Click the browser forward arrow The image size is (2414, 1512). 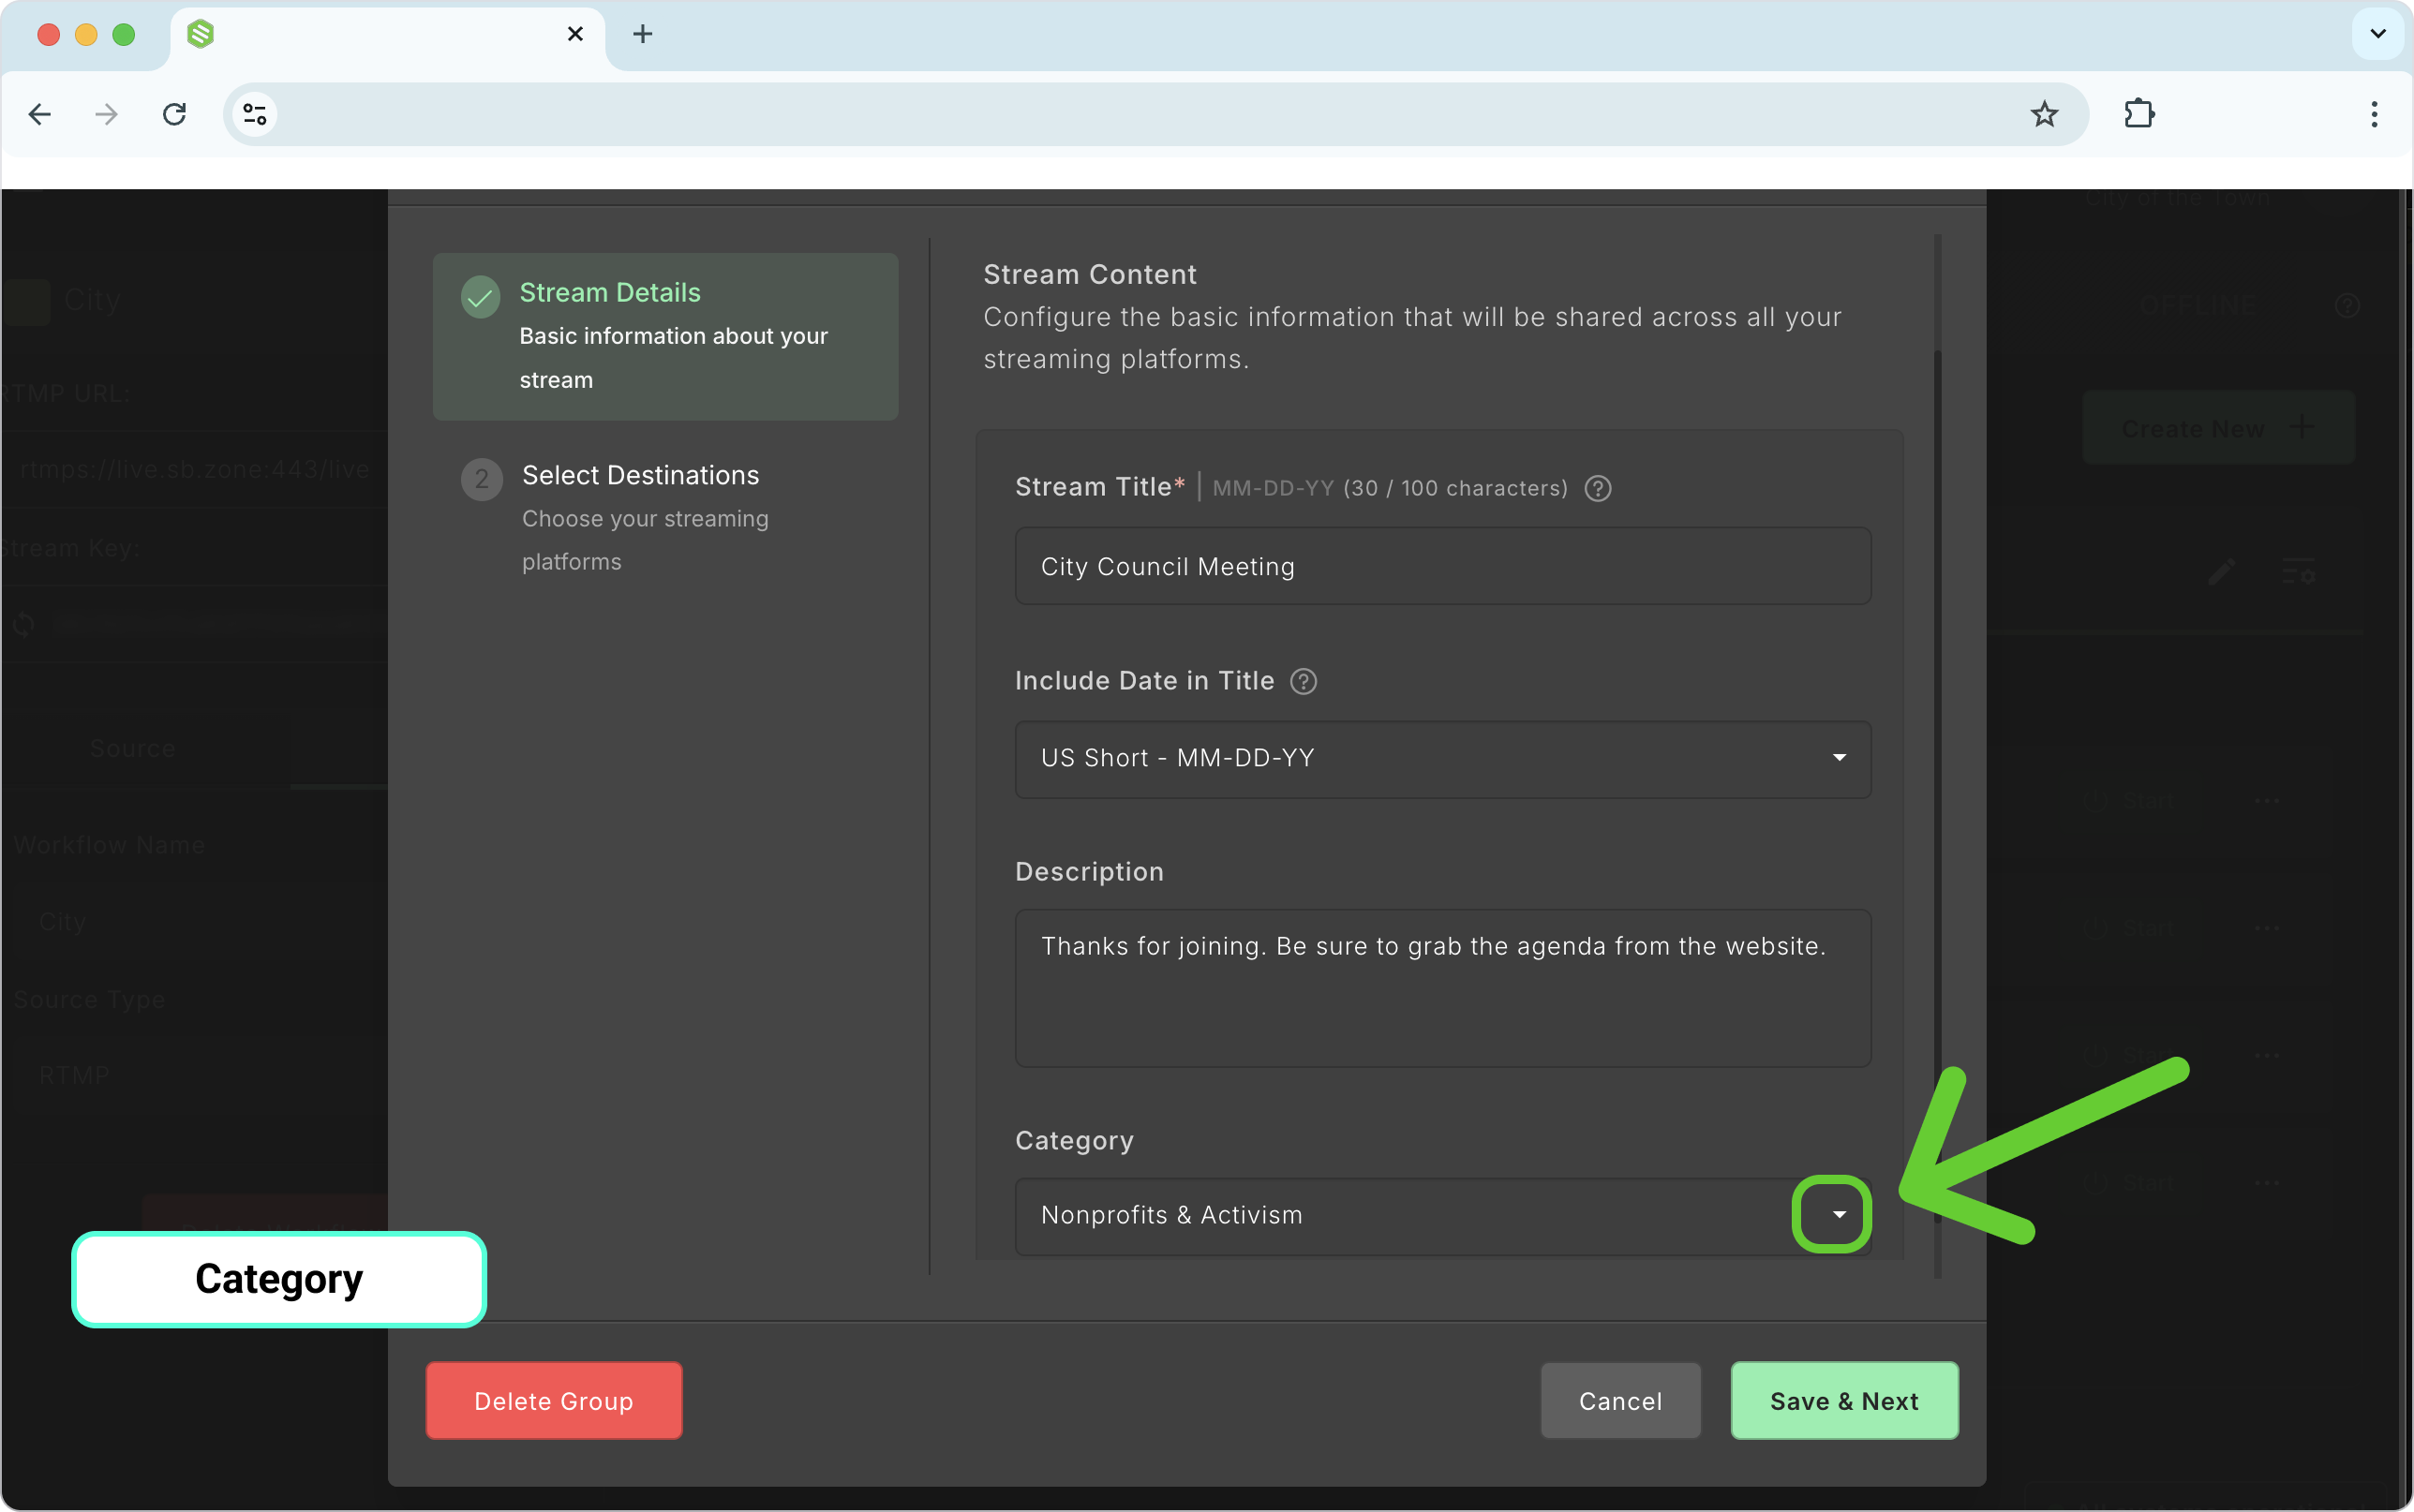pyautogui.click(x=107, y=114)
